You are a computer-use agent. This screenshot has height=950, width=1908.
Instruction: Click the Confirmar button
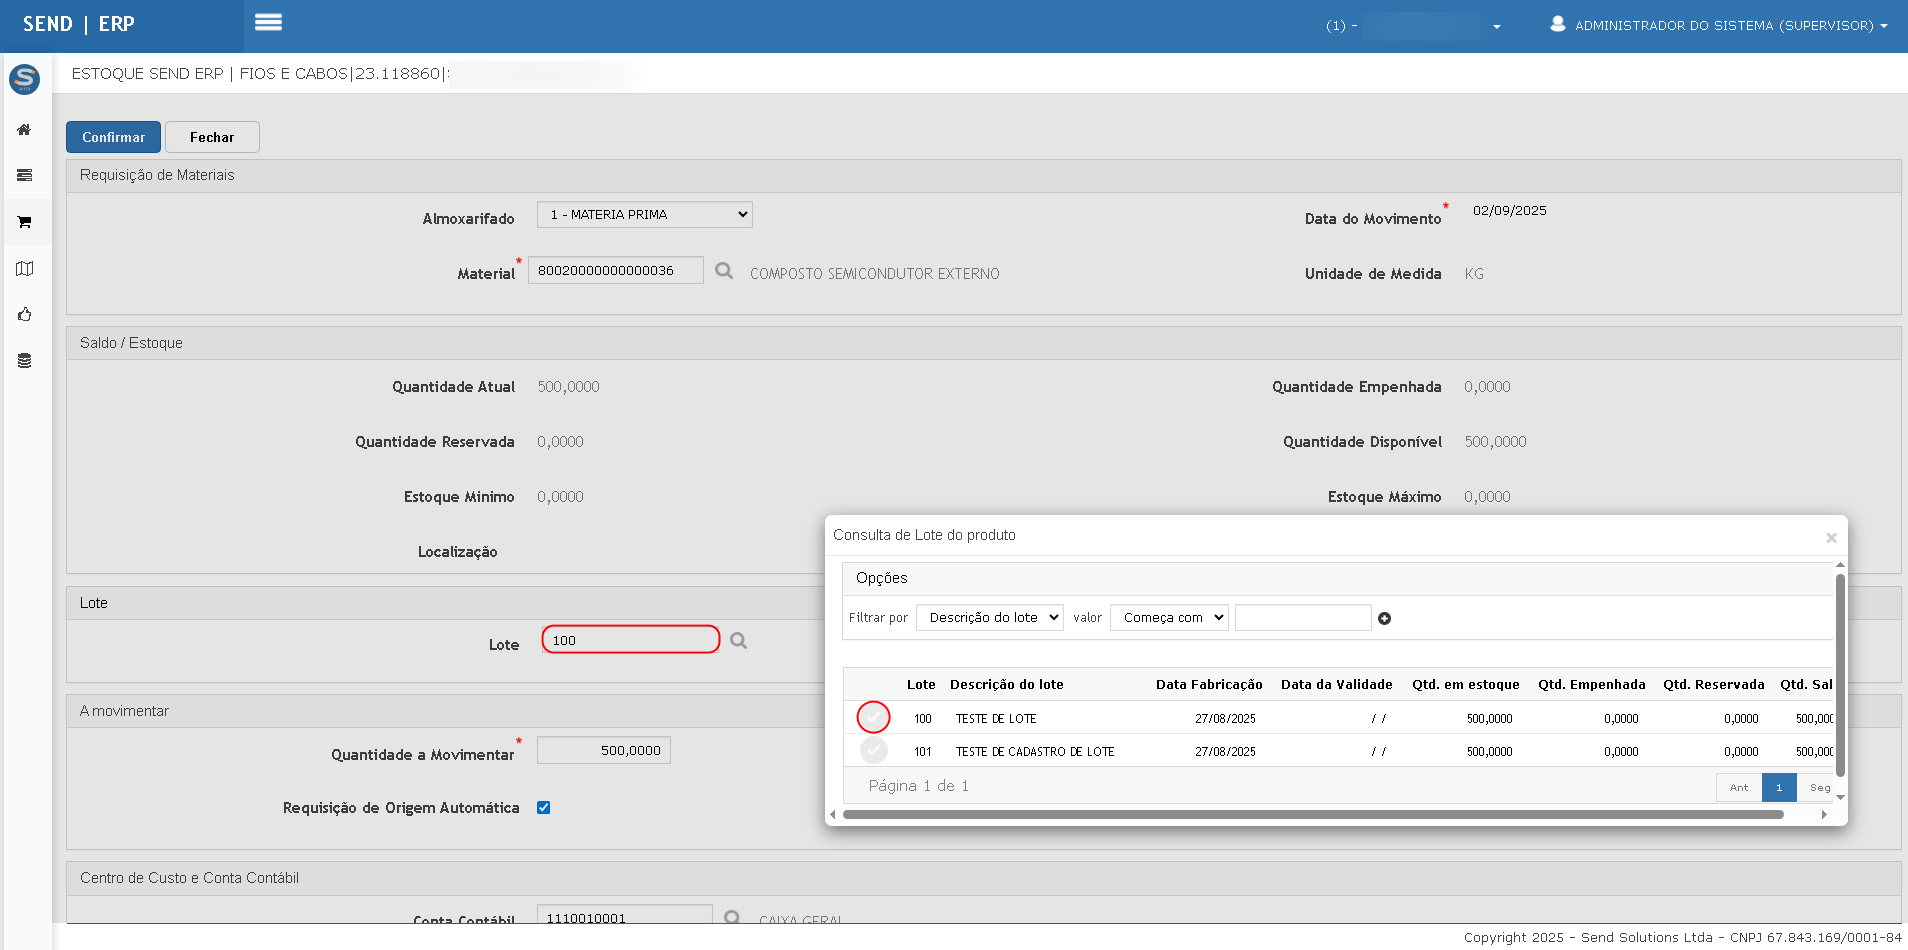click(x=113, y=137)
